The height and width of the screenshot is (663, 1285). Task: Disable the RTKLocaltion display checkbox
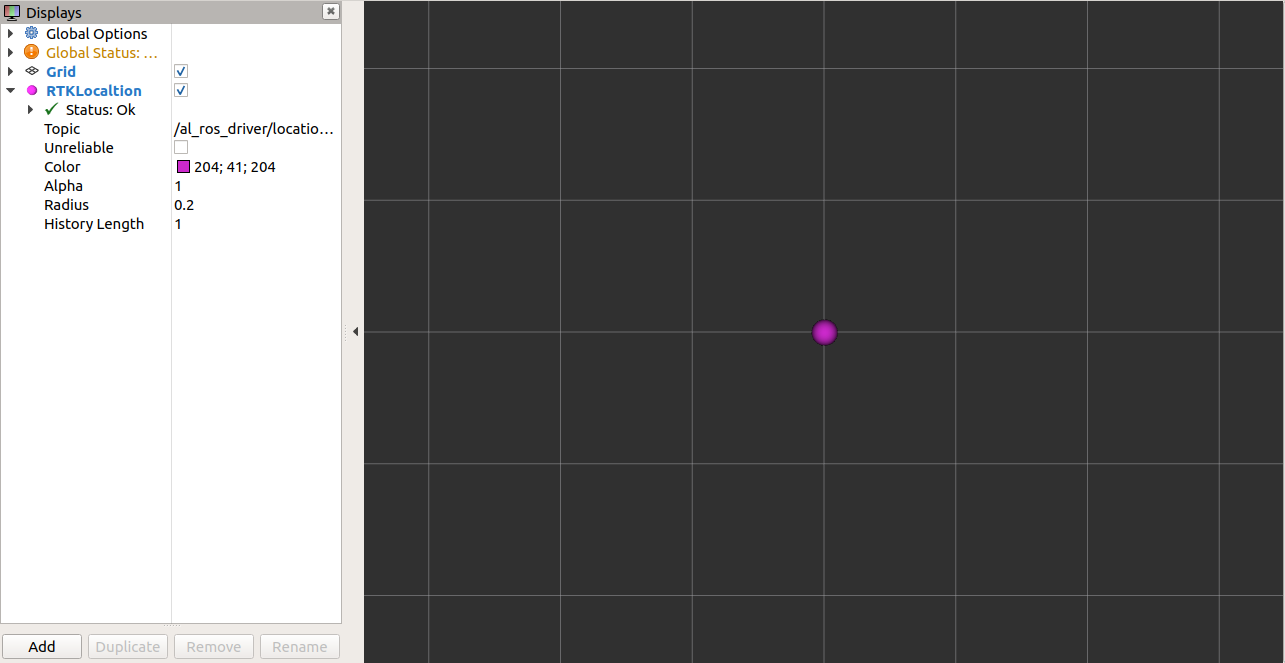coord(181,90)
